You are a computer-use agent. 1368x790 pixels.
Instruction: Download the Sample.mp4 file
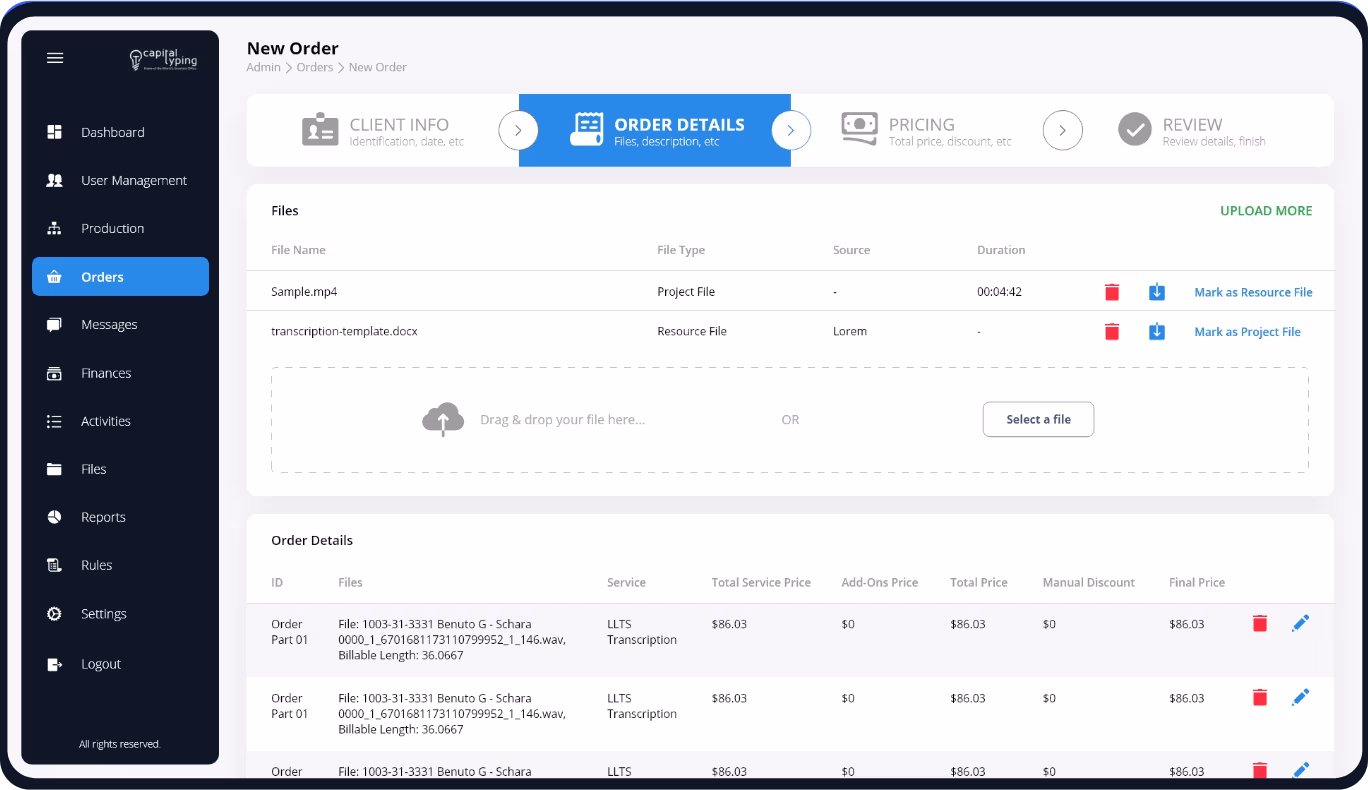1157,292
